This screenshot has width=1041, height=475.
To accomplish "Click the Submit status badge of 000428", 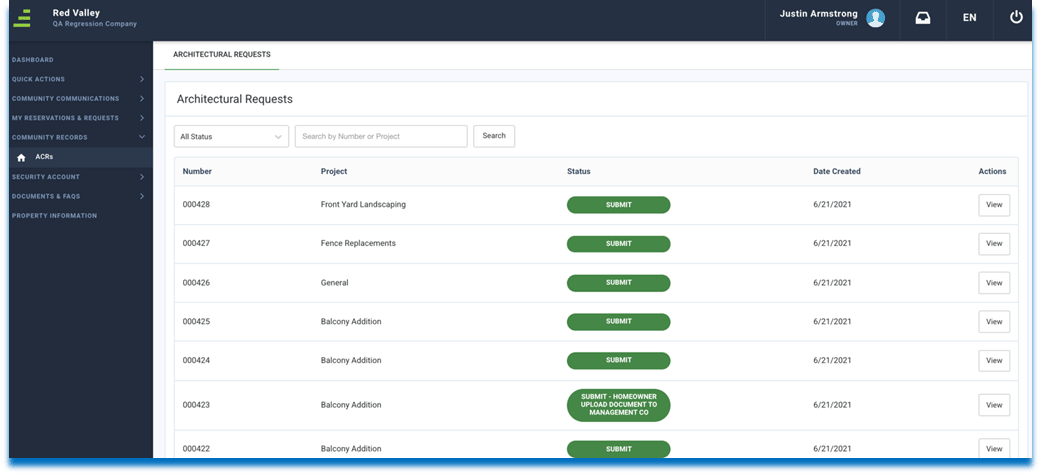I will pyautogui.click(x=618, y=205).
